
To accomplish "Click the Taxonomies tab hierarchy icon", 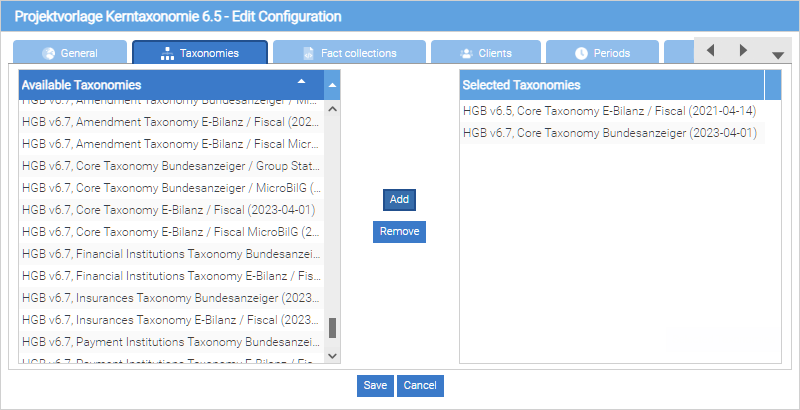I will (x=167, y=53).
